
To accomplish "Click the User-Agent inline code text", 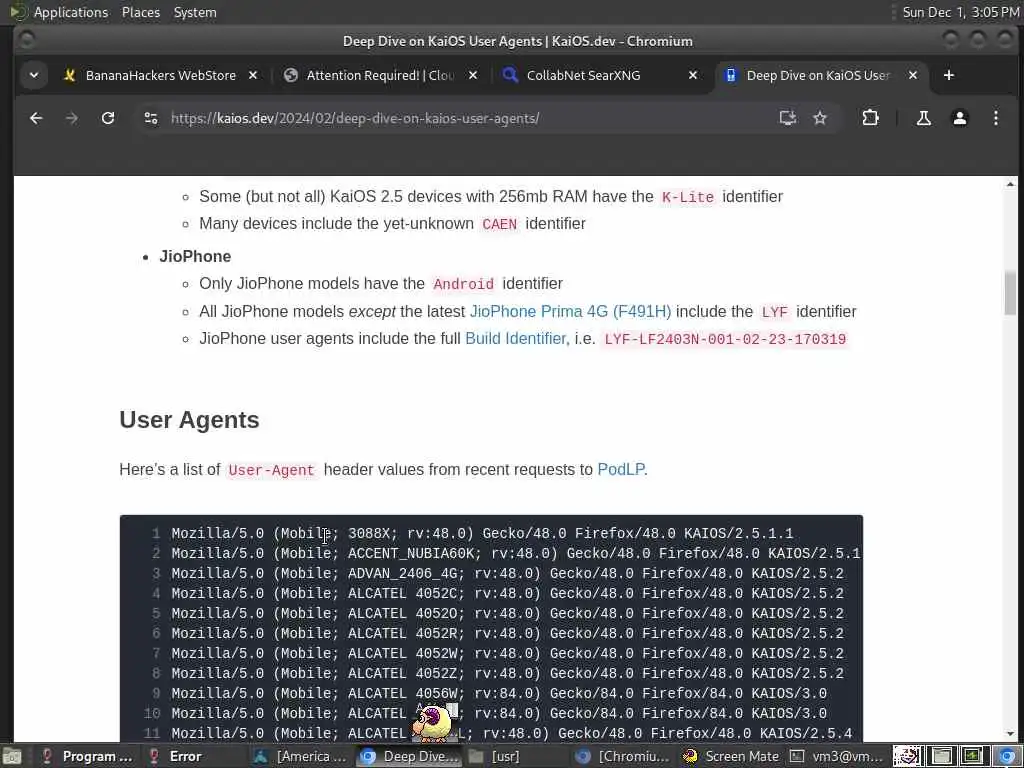I will coord(271,470).
